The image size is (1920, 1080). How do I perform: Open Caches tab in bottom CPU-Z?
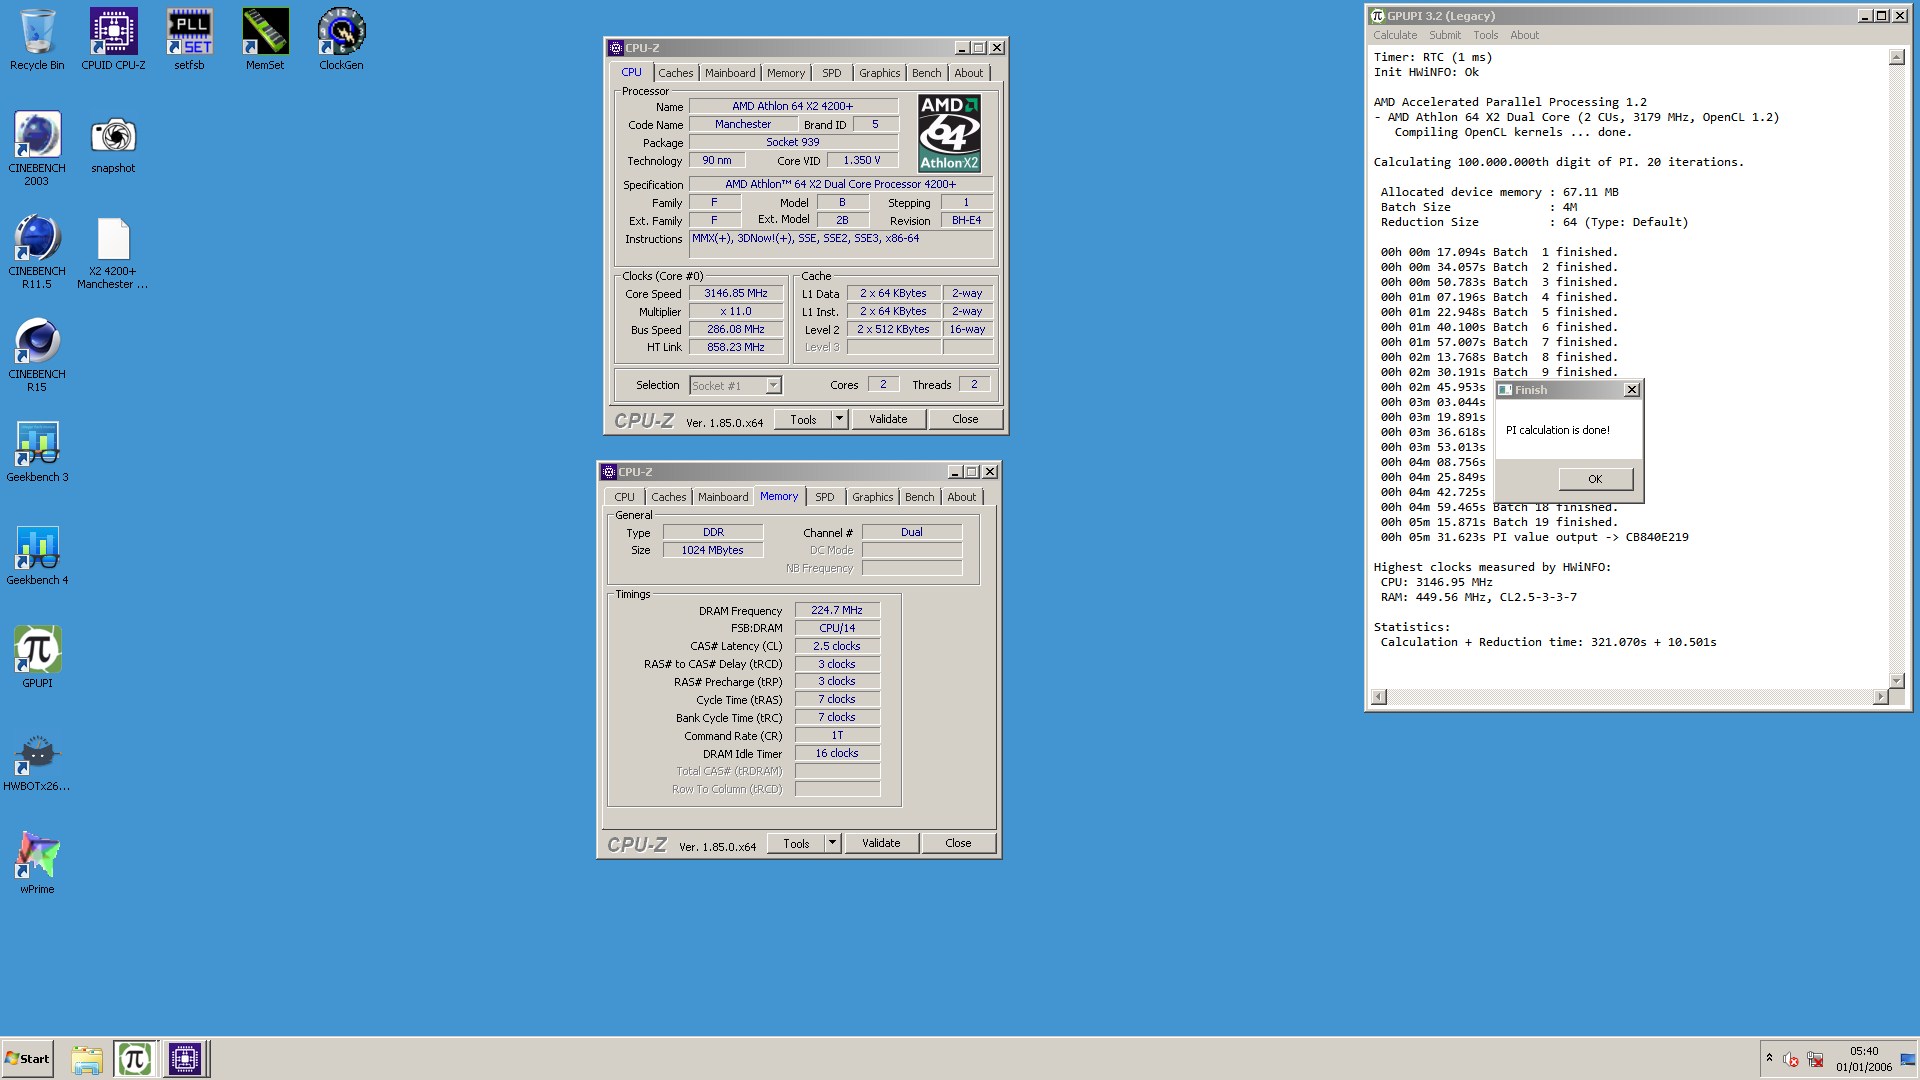tap(668, 497)
